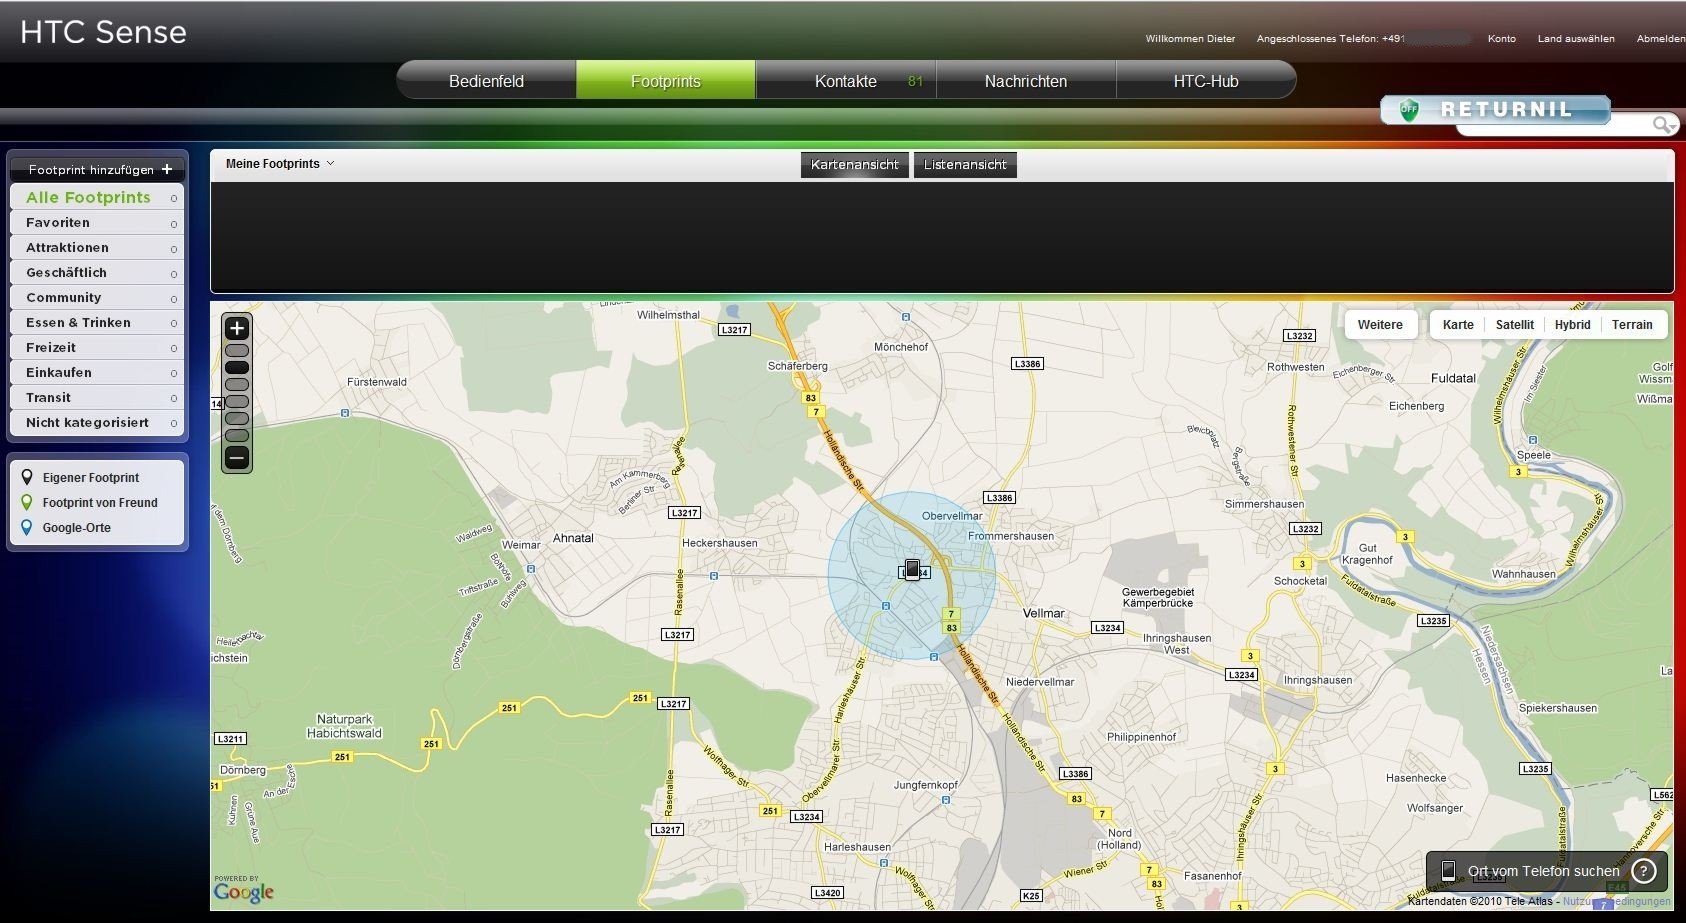Select the darkest zoom level on the zoom slider

(237, 367)
